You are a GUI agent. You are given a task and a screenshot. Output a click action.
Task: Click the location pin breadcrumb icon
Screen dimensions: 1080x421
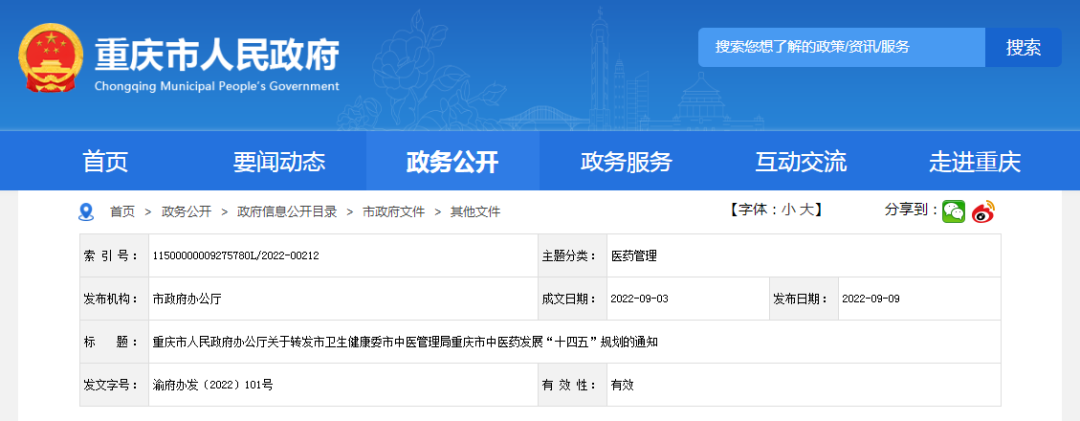coord(86,212)
